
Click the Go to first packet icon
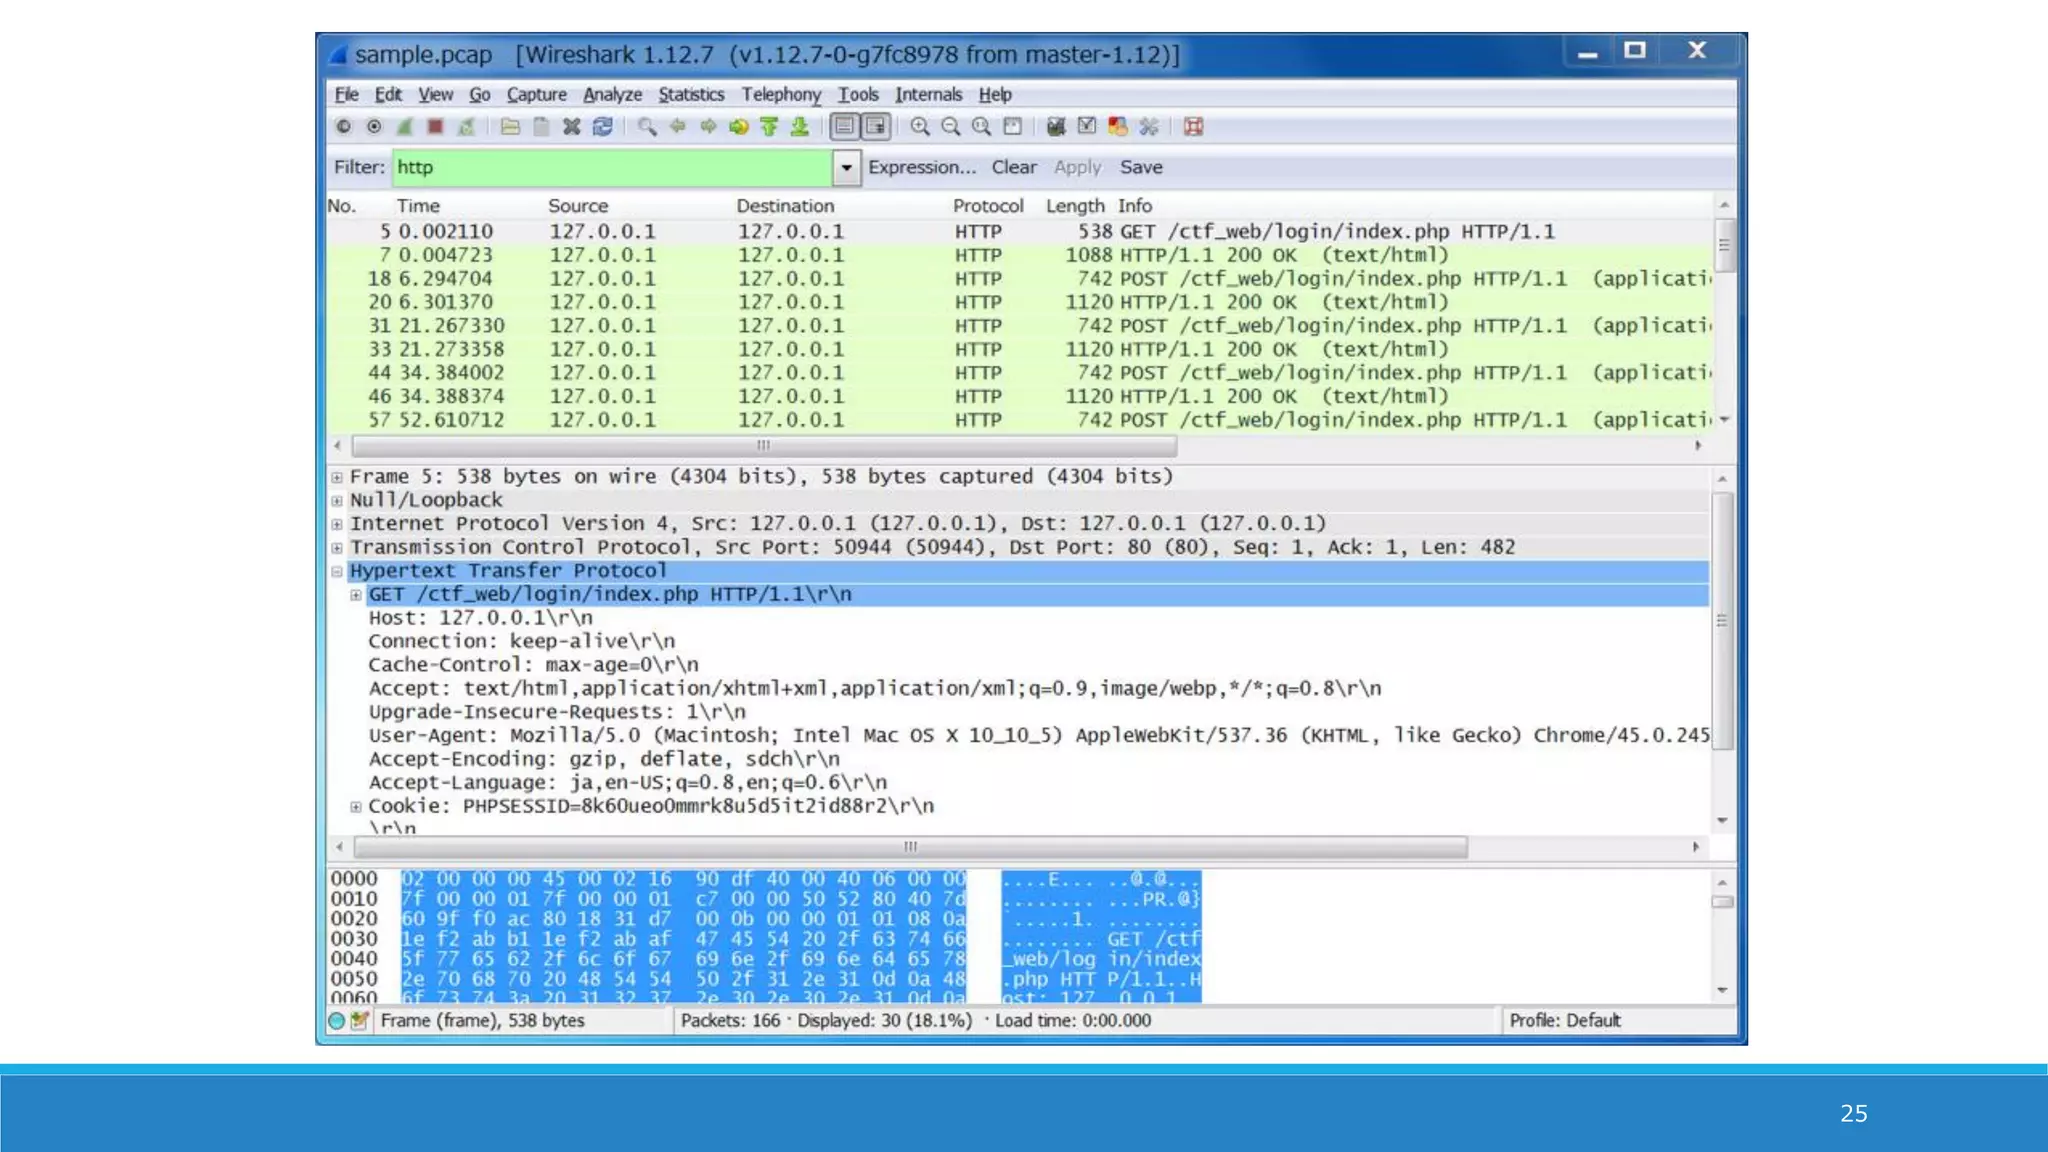click(769, 127)
